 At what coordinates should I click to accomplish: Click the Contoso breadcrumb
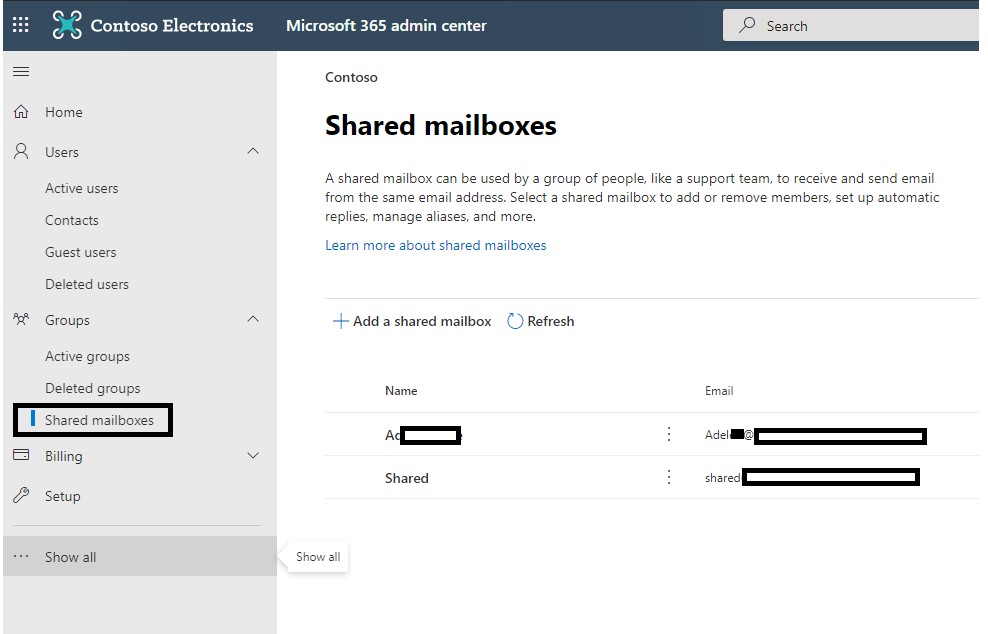[x=351, y=77]
